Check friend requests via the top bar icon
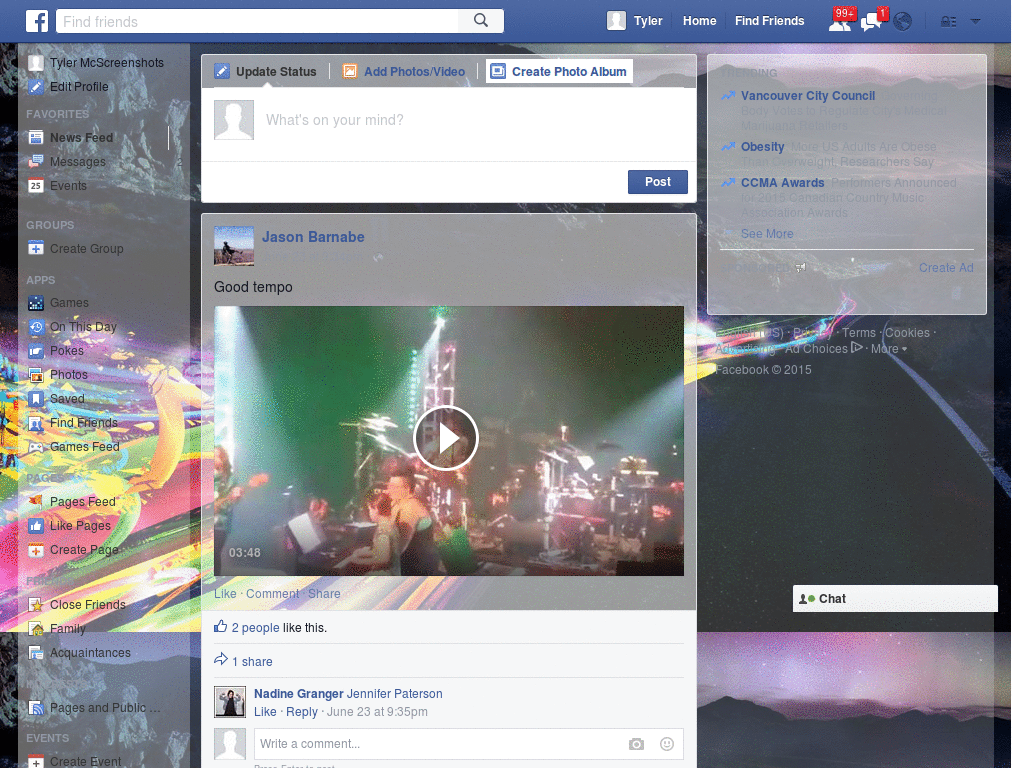The image size is (1024, 768). 840,20
